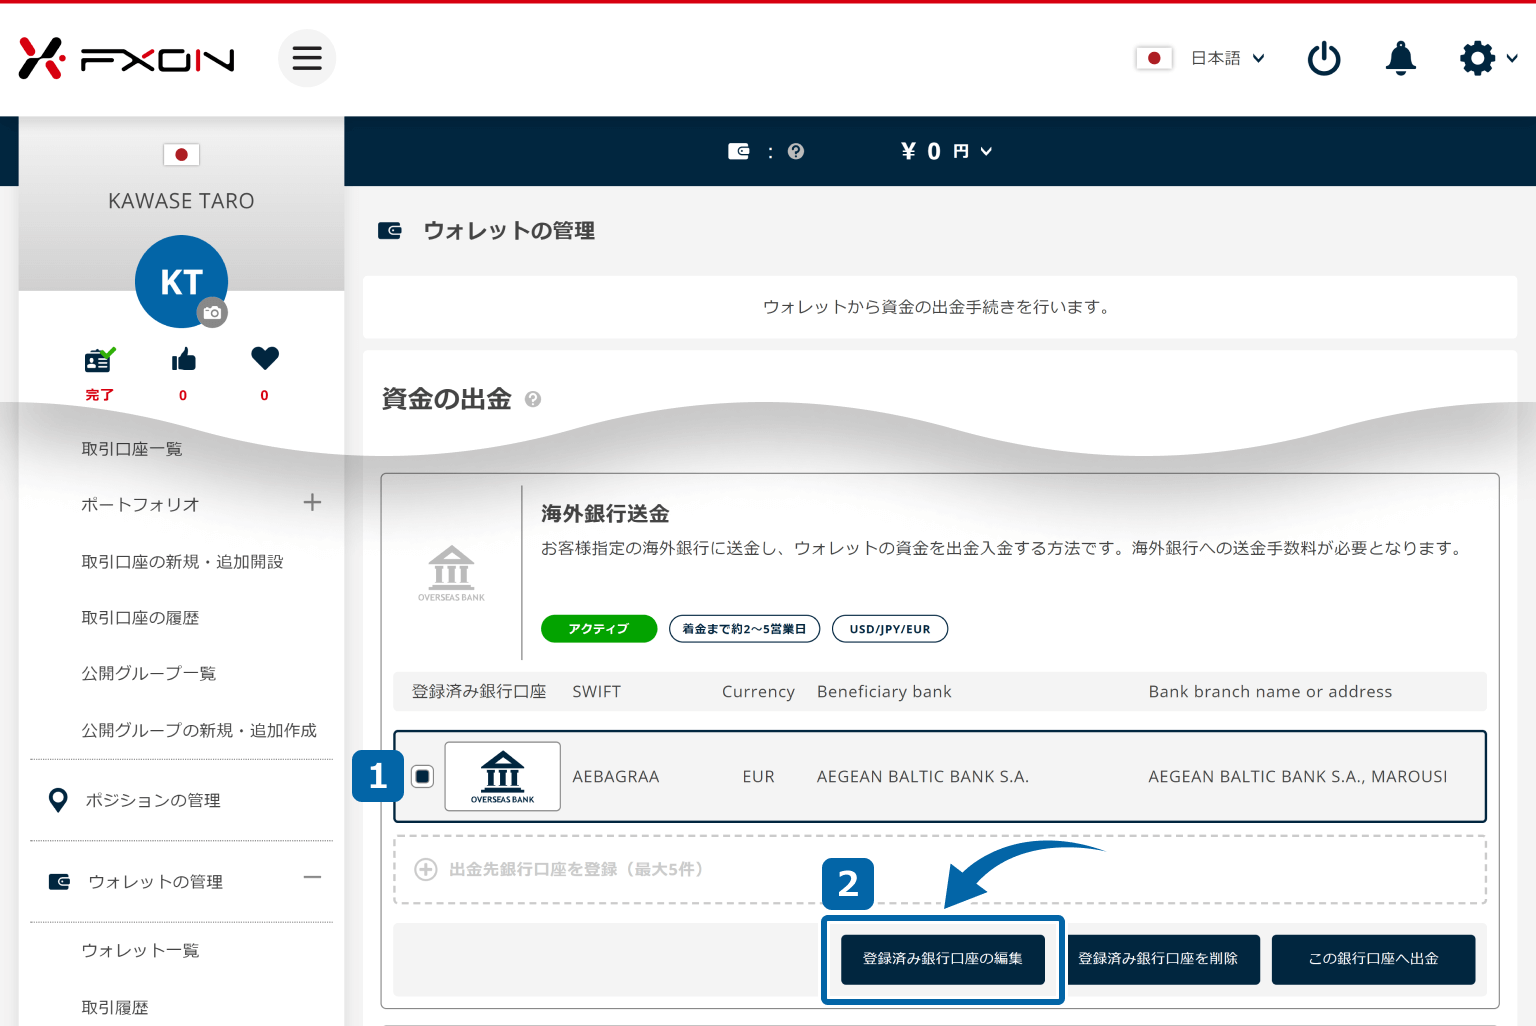Click the 海外銀行送金 heading

pyautogui.click(x=605, y=514)
